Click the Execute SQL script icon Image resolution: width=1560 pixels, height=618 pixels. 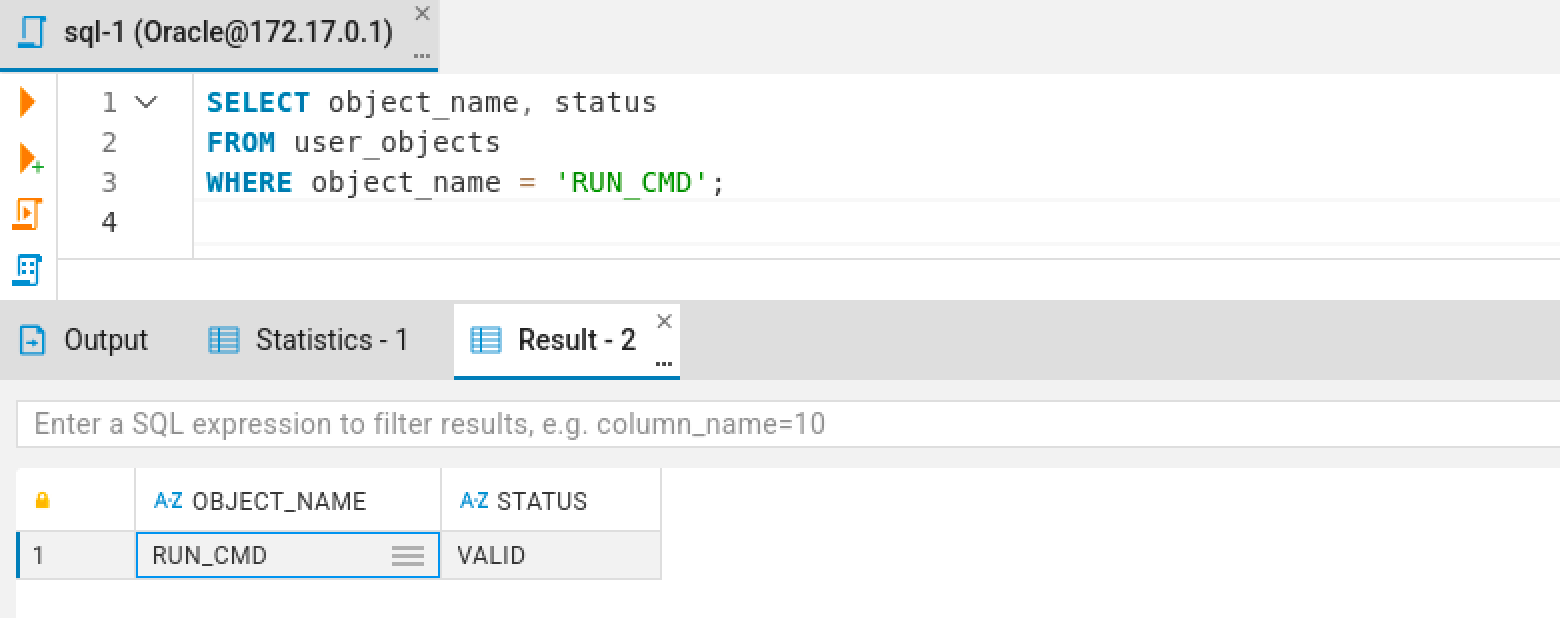pyautogui.click(x=27, y=213)
